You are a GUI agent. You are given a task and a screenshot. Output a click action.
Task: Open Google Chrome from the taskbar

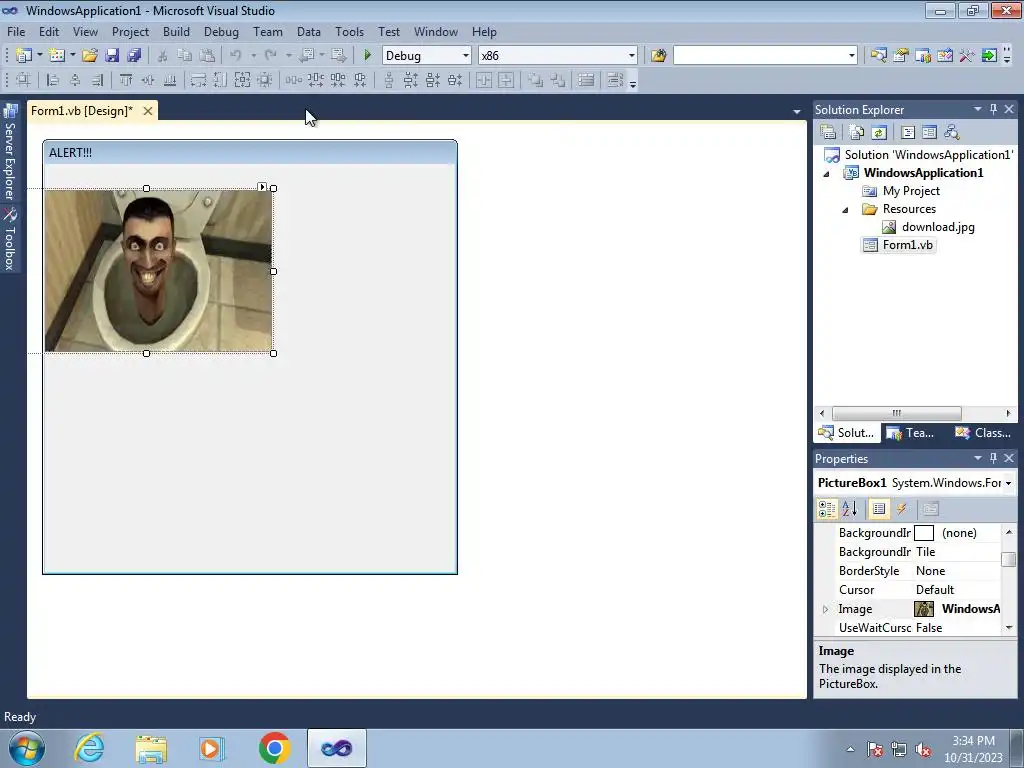point(274,748)
